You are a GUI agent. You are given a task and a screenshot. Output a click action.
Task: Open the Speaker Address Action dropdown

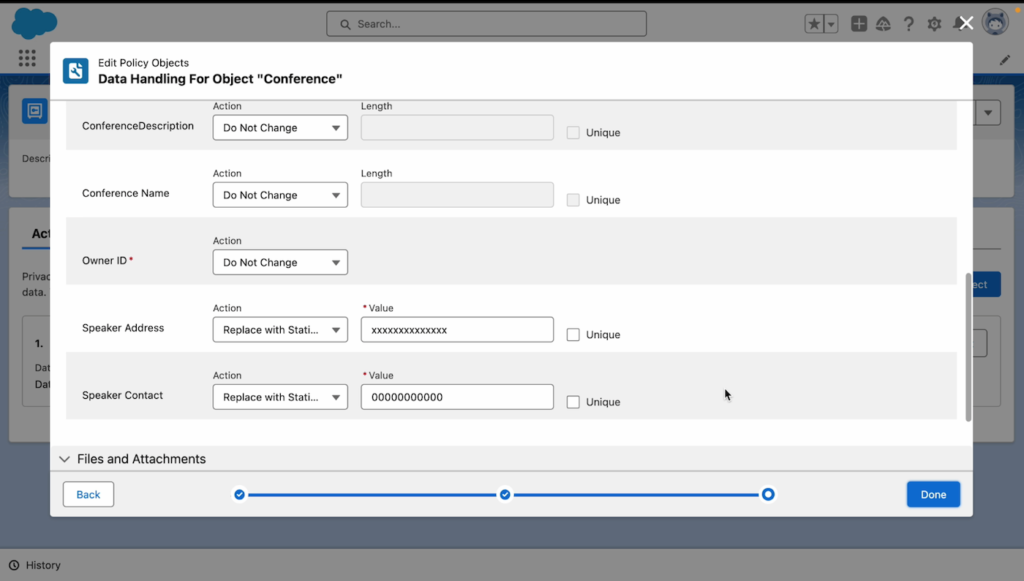pyautogui.click(x=280, y=329)
